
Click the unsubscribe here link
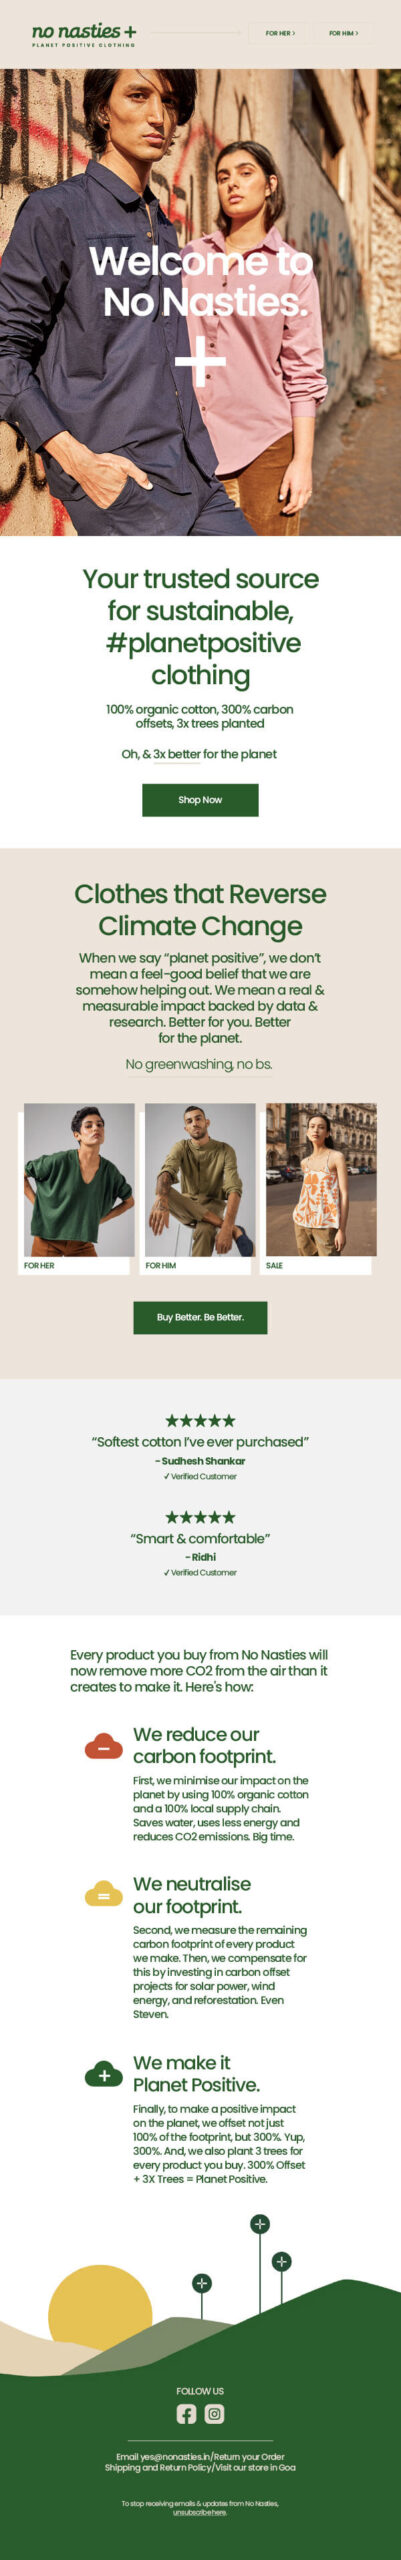(200, 2512)
